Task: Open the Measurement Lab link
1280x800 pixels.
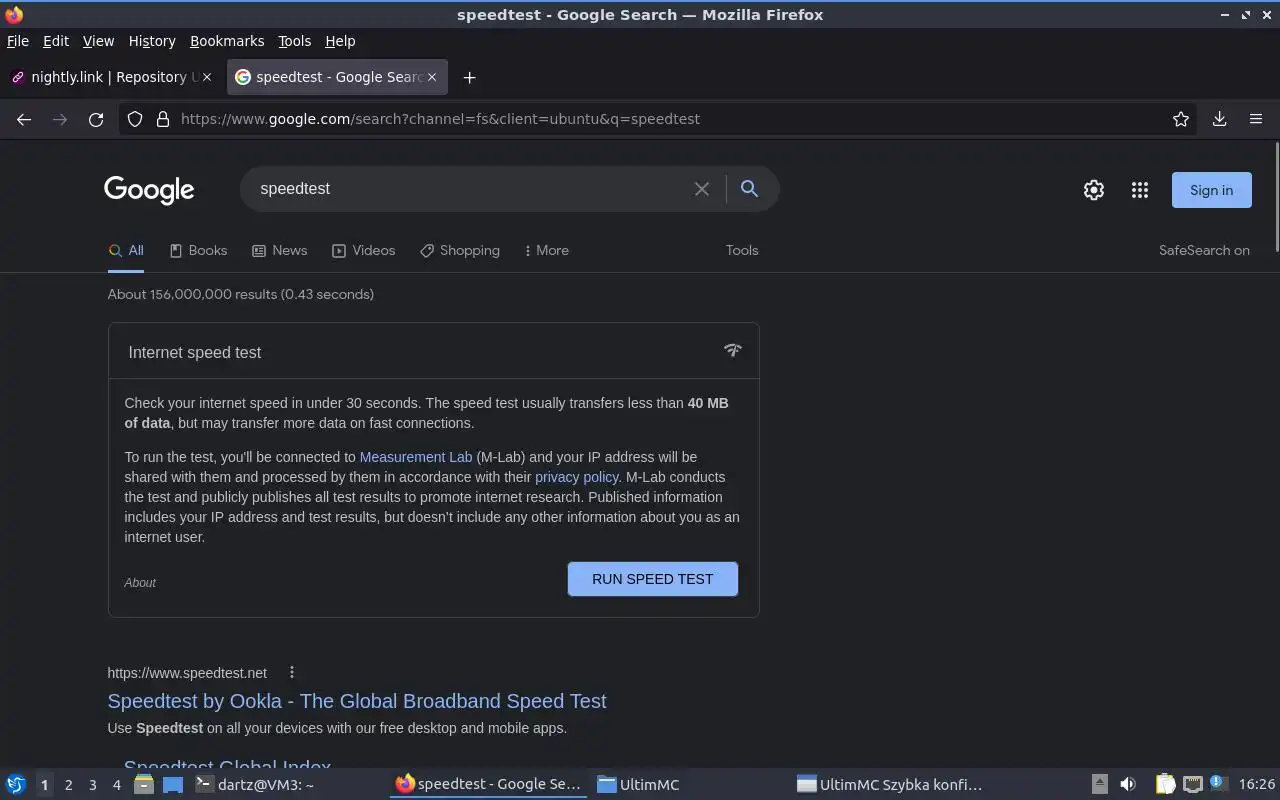Action: coord(415,457)
